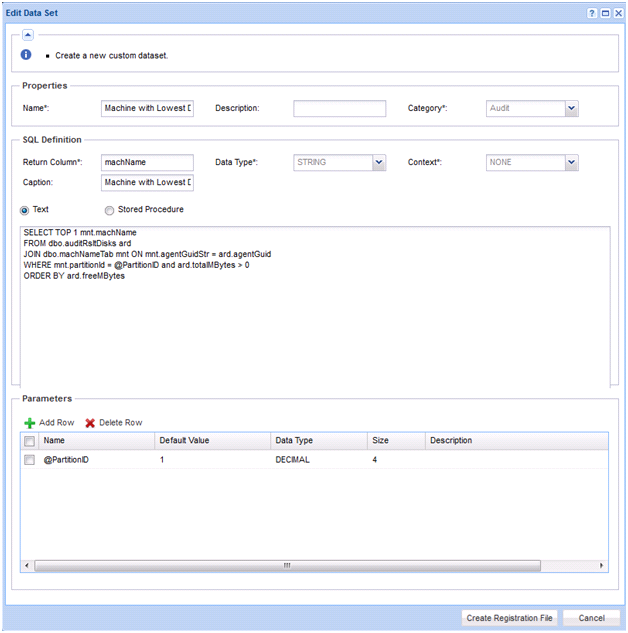This screenshot has width=628, height=633.
Task: Close the Edit Data Set dialog
Action: pos(618,12)
